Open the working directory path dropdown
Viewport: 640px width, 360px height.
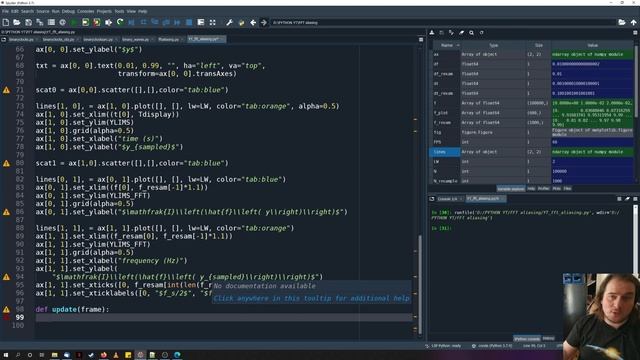click(442, 22)
